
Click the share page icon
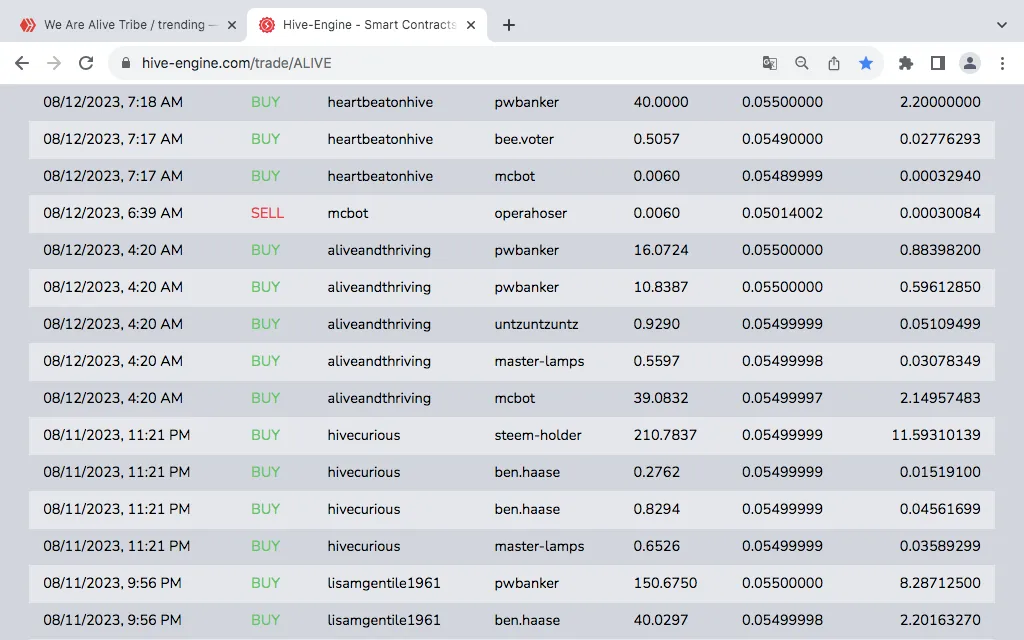coord(833,63)
